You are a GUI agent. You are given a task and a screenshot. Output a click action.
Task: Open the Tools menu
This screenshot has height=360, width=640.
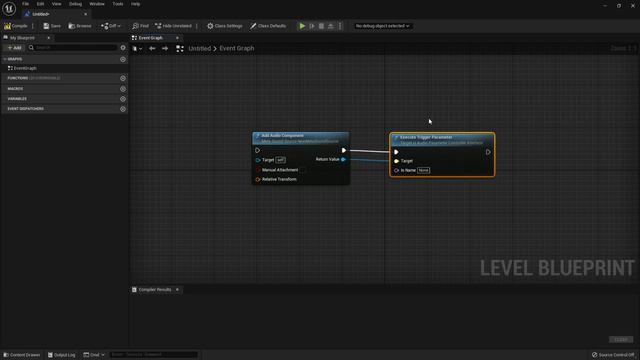point(118,4)
